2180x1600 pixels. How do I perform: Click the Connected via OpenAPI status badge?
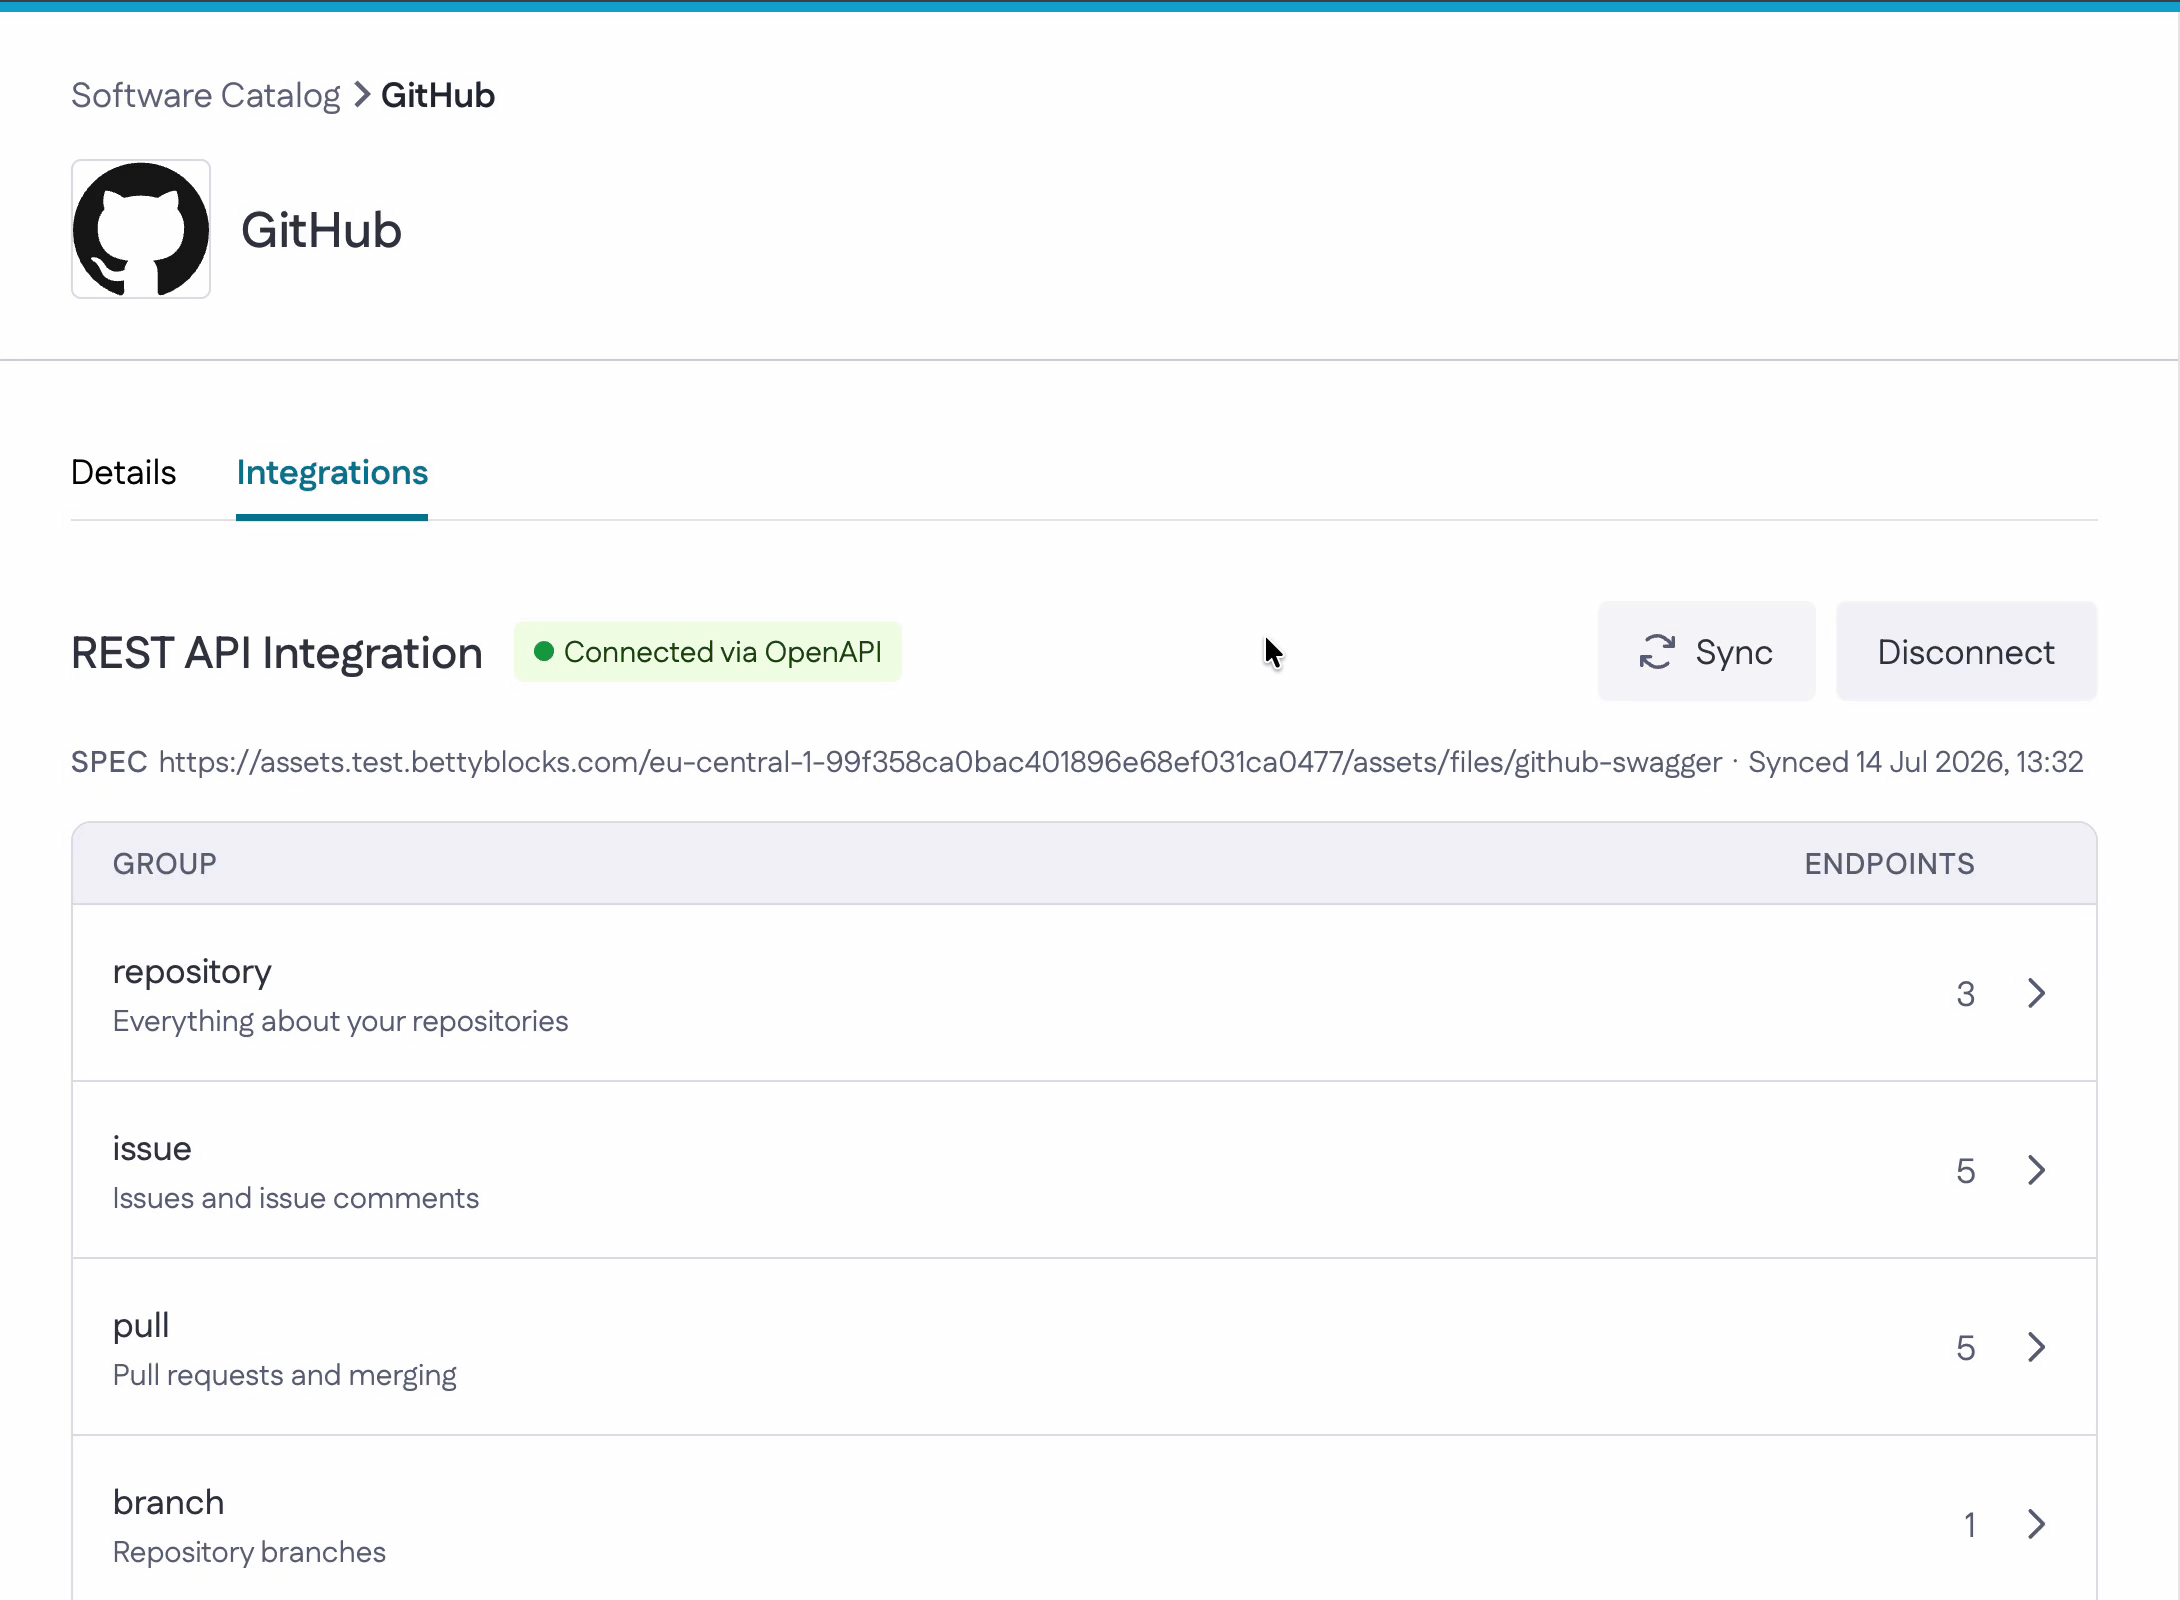tap(708, 652)
